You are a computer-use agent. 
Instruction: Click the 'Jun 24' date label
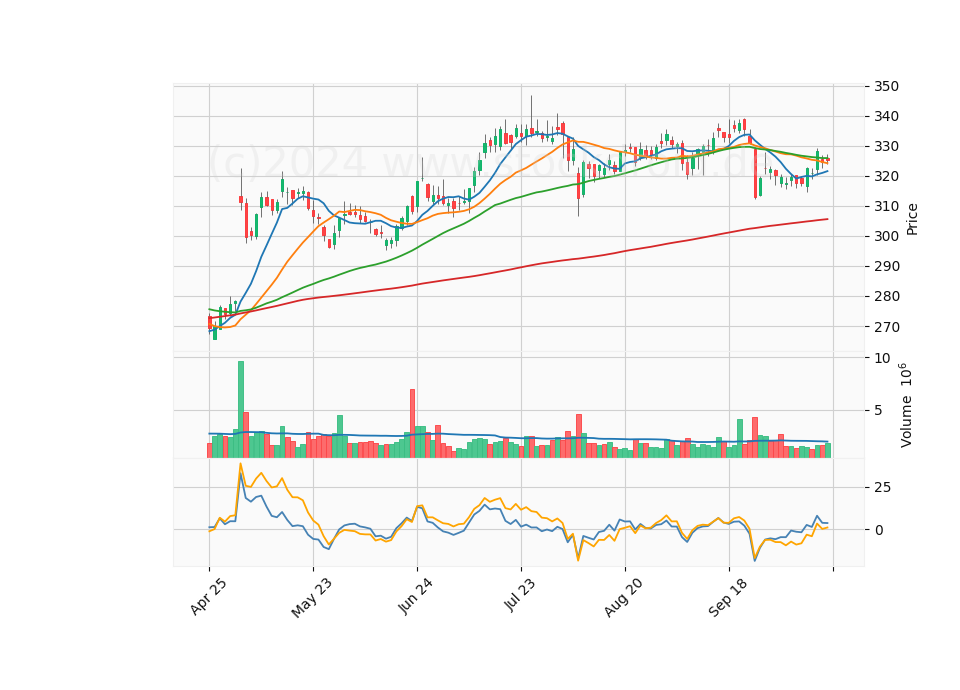pos(416,596)
